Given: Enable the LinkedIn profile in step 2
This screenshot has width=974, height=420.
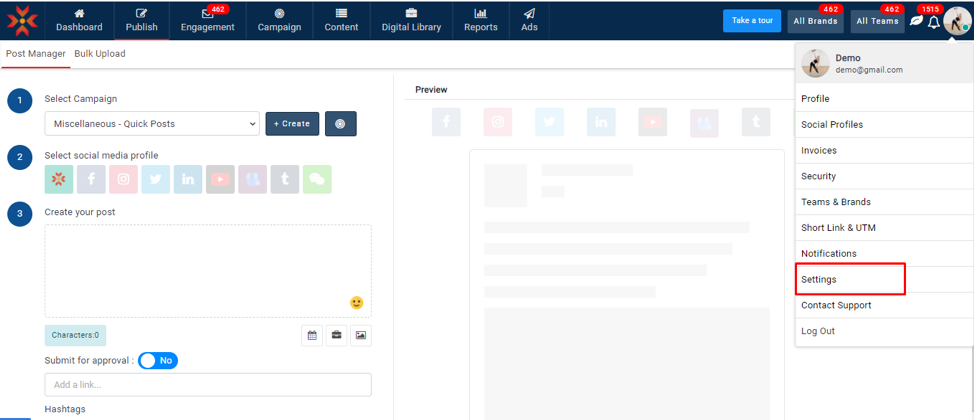Looking at the screenshot, I should pos(188,179).
